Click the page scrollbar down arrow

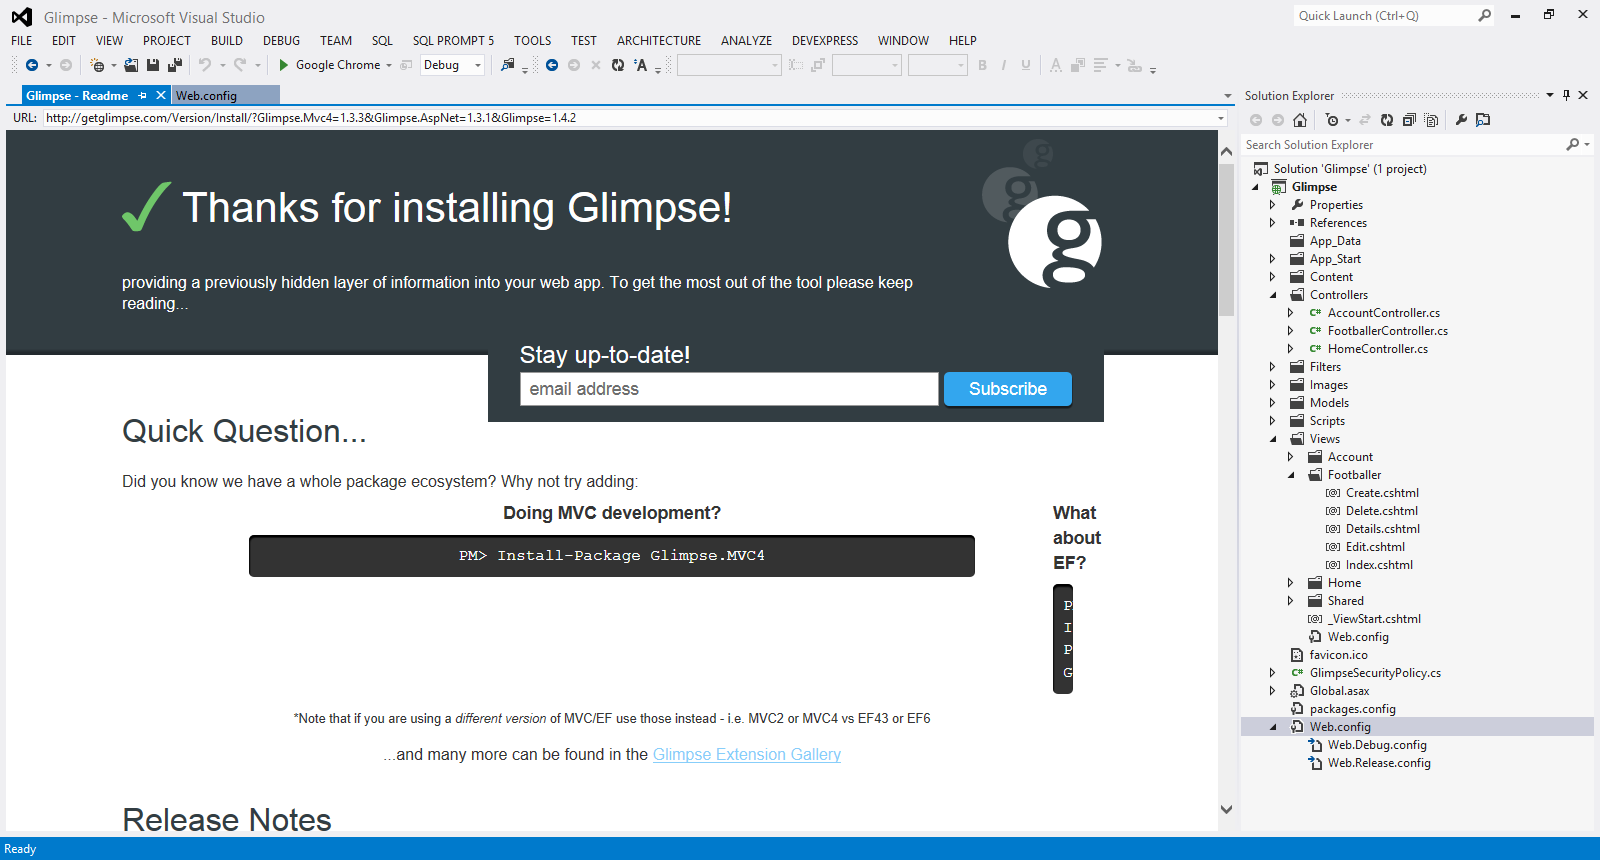1227,810
